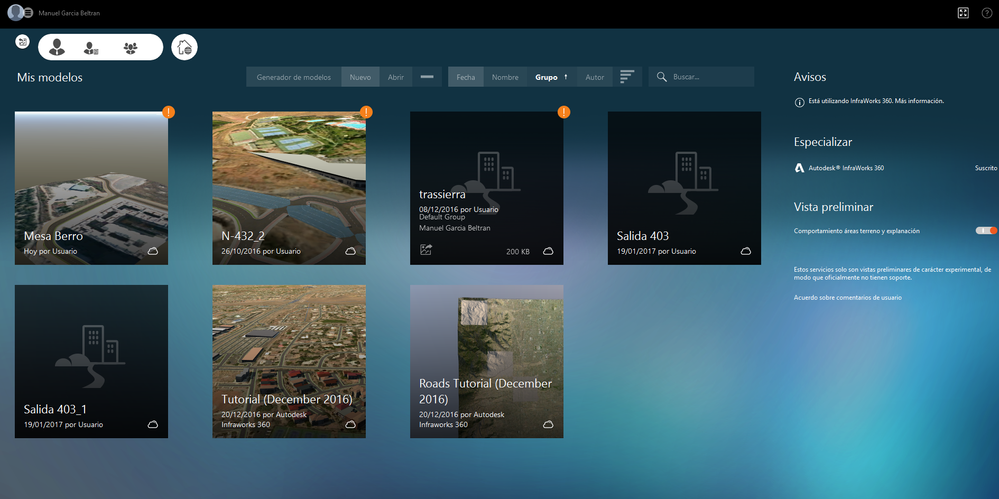Click the expand view icon top right
This screenshot has width=999, height=499.
click(963, 13)
